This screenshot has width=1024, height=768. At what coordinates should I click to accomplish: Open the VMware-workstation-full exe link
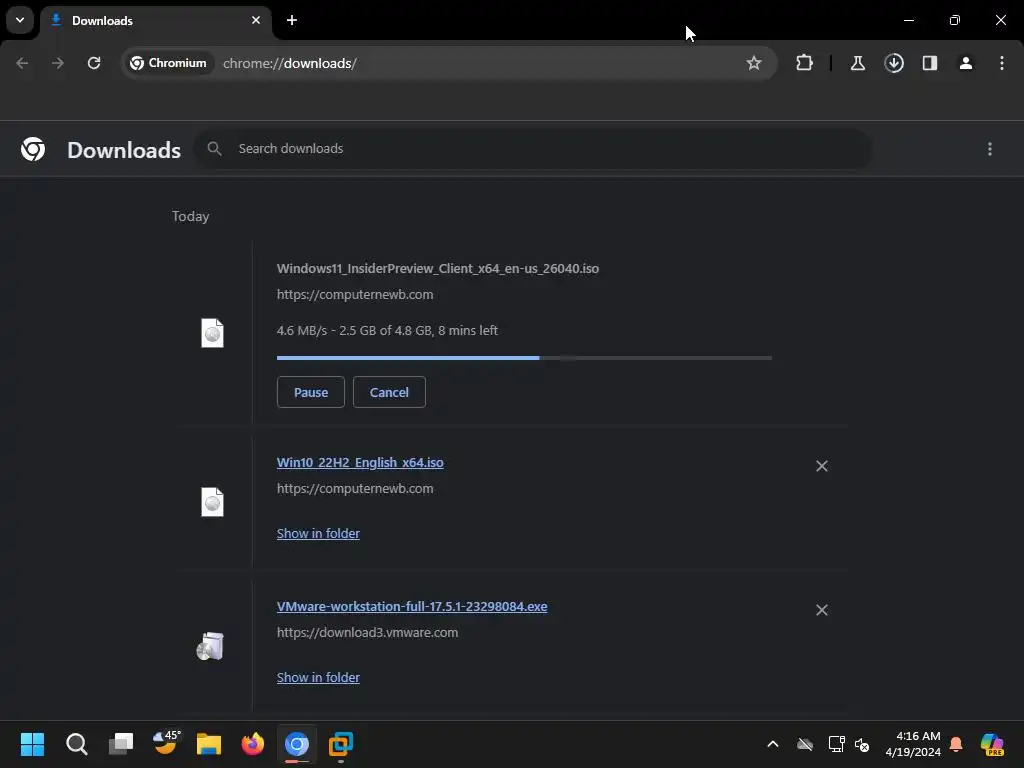[412, 606]
